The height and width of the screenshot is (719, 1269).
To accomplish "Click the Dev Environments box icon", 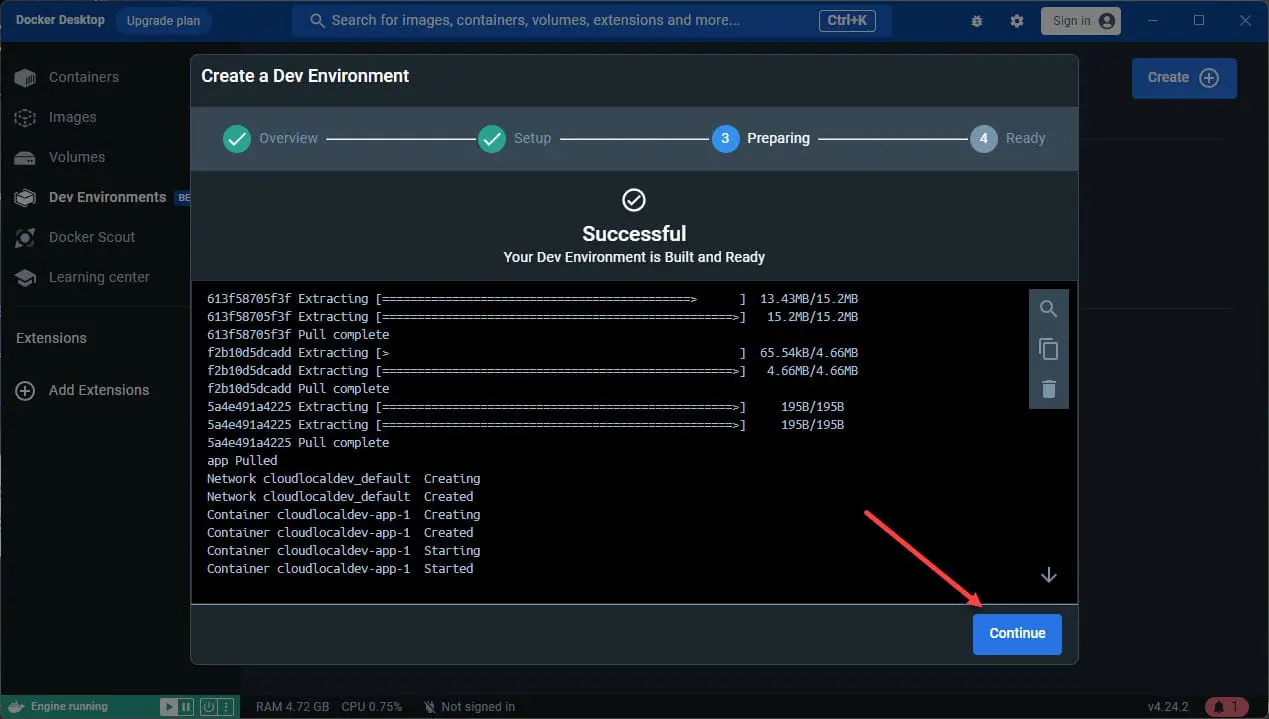I will pyautogui.click(x=25, y=197).
